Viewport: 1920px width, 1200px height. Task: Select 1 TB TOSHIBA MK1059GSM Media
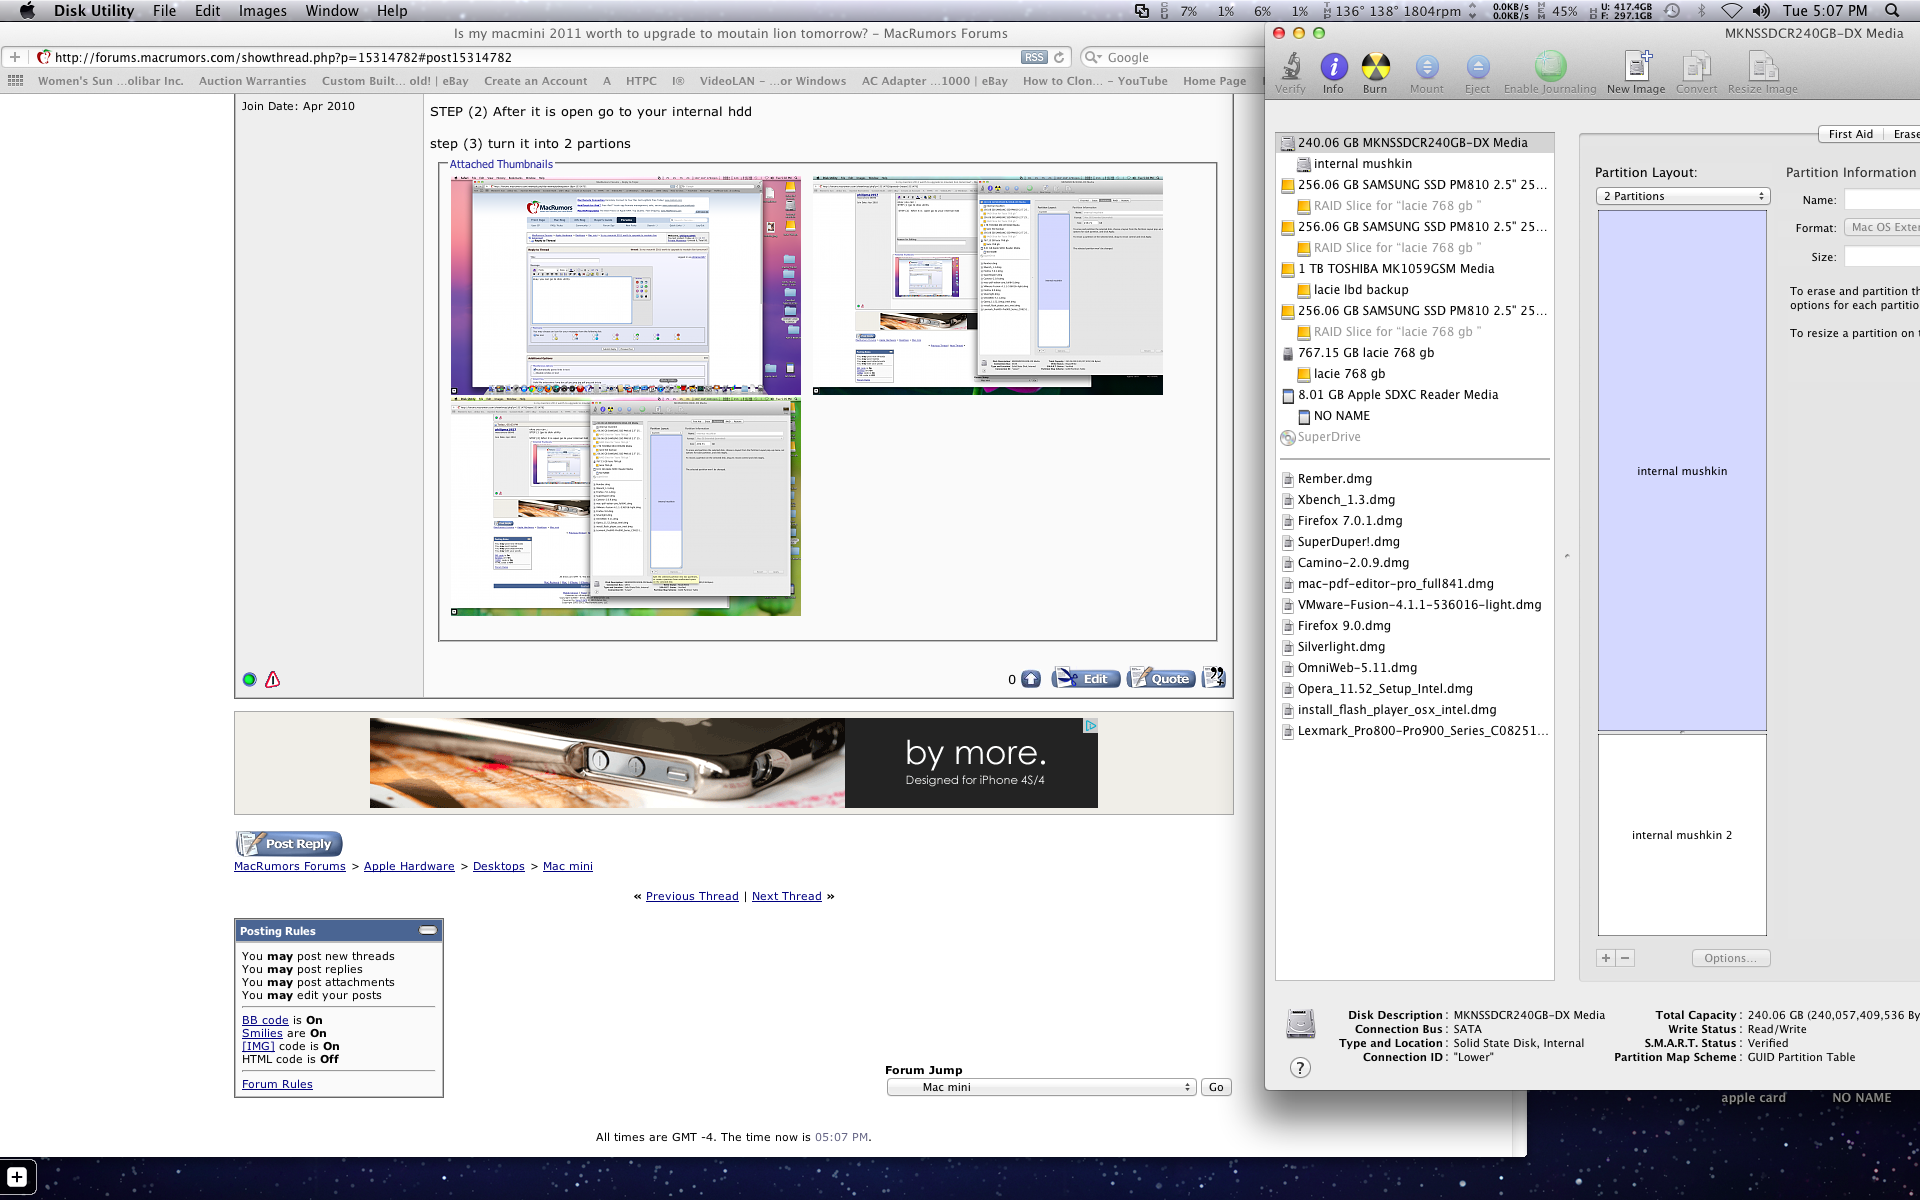coord(1415,268)
